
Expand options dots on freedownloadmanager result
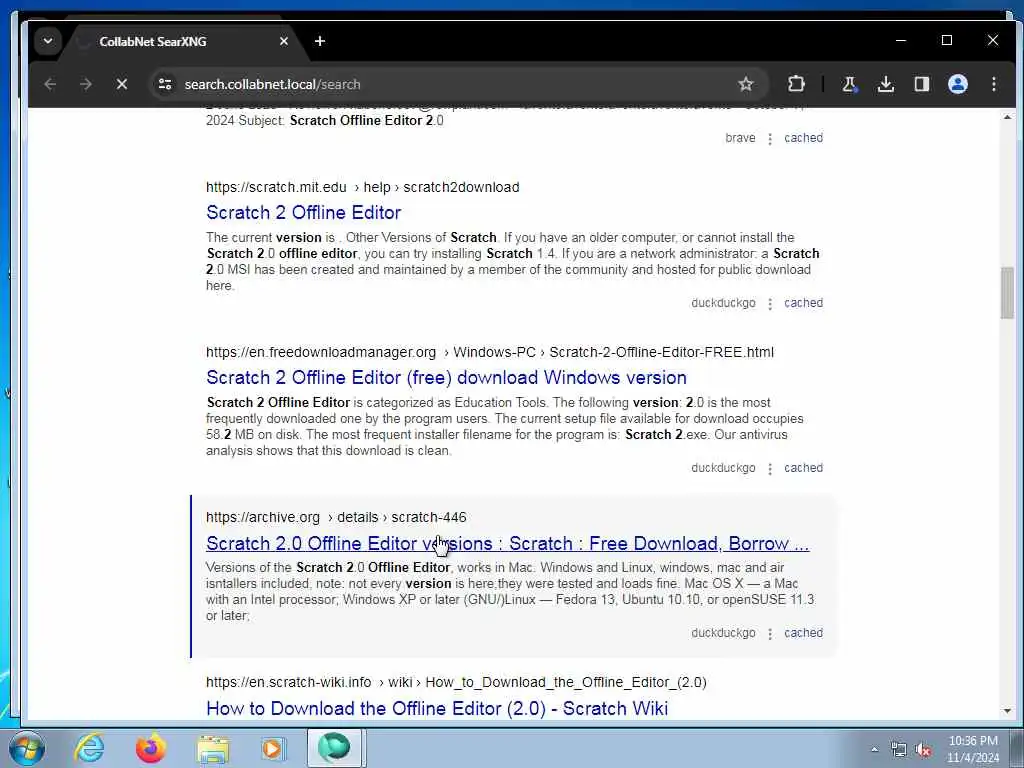click(x=770, y=469)
